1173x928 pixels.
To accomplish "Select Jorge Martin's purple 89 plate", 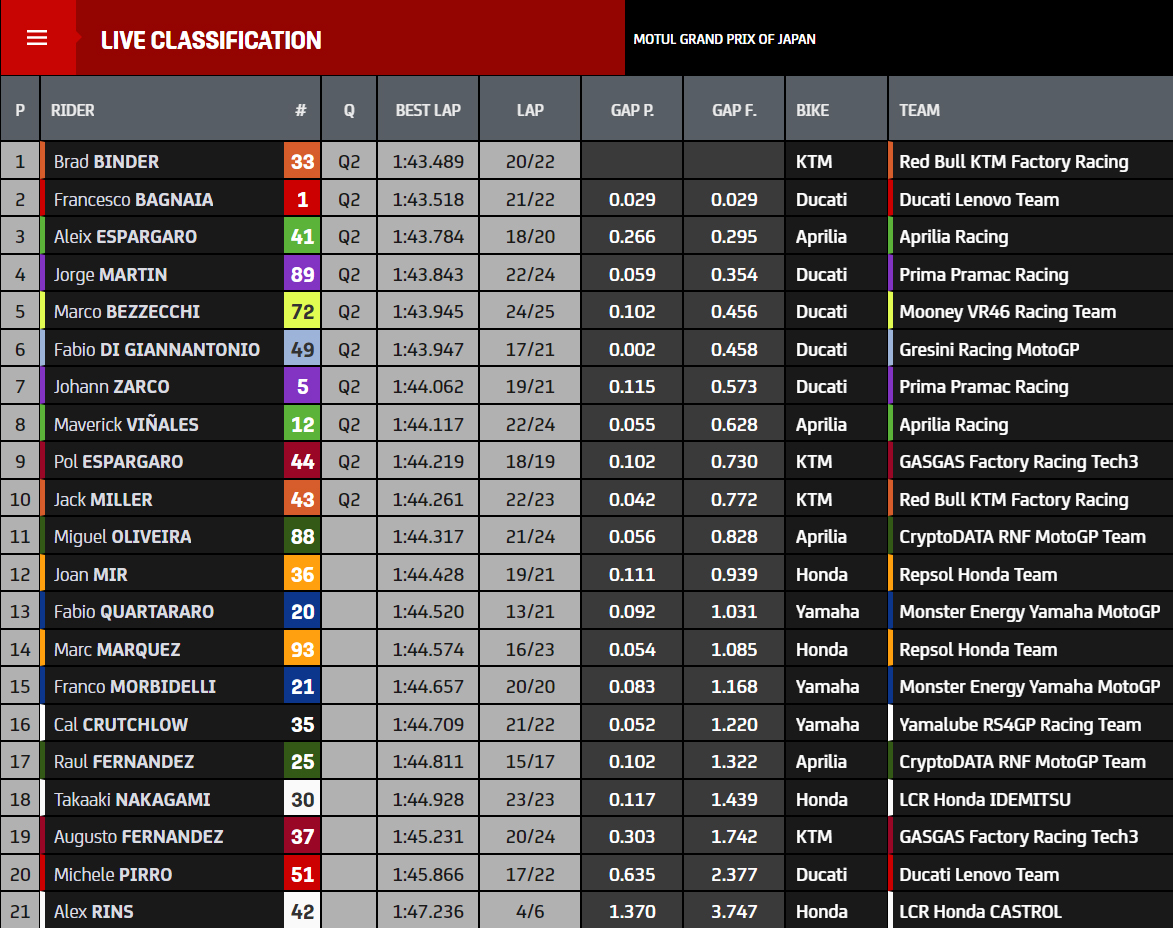I will click(301, 274).
